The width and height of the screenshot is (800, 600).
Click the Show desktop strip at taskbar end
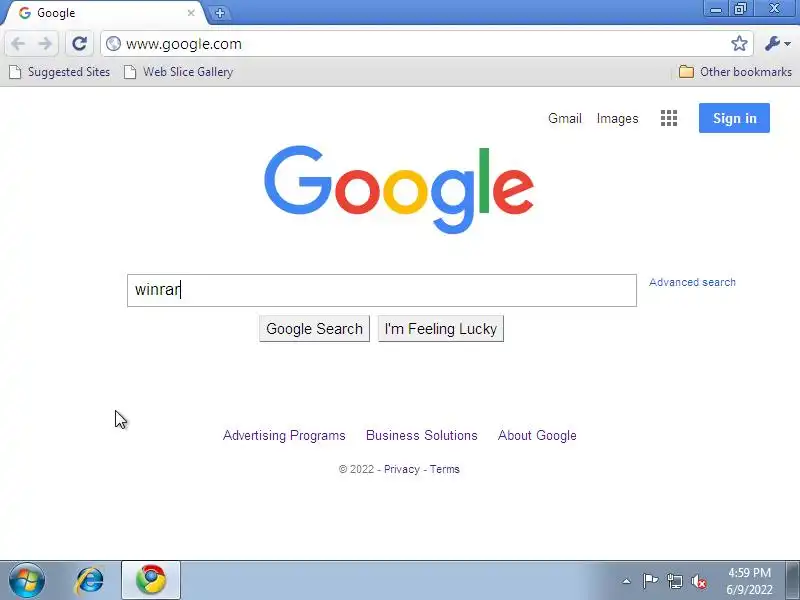pyautogui.click(x=793, y=581)
